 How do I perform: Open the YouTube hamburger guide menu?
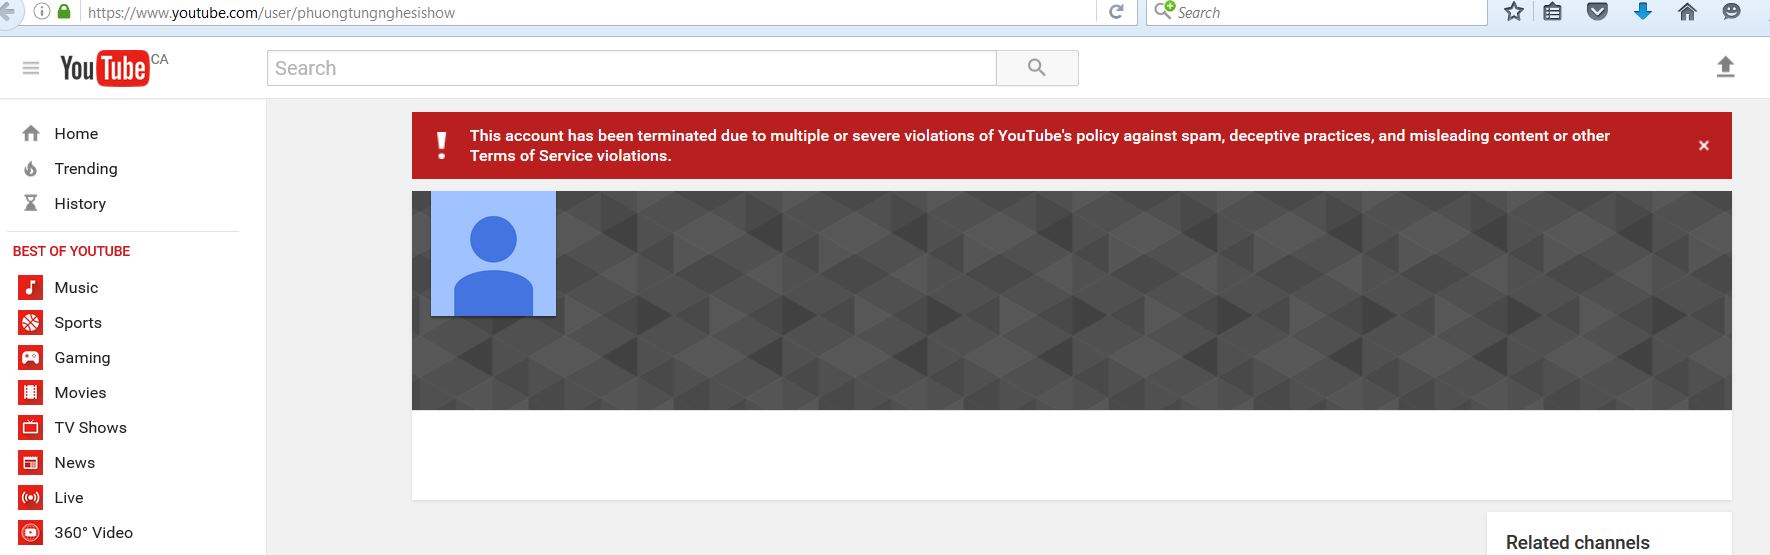[31, 68]
